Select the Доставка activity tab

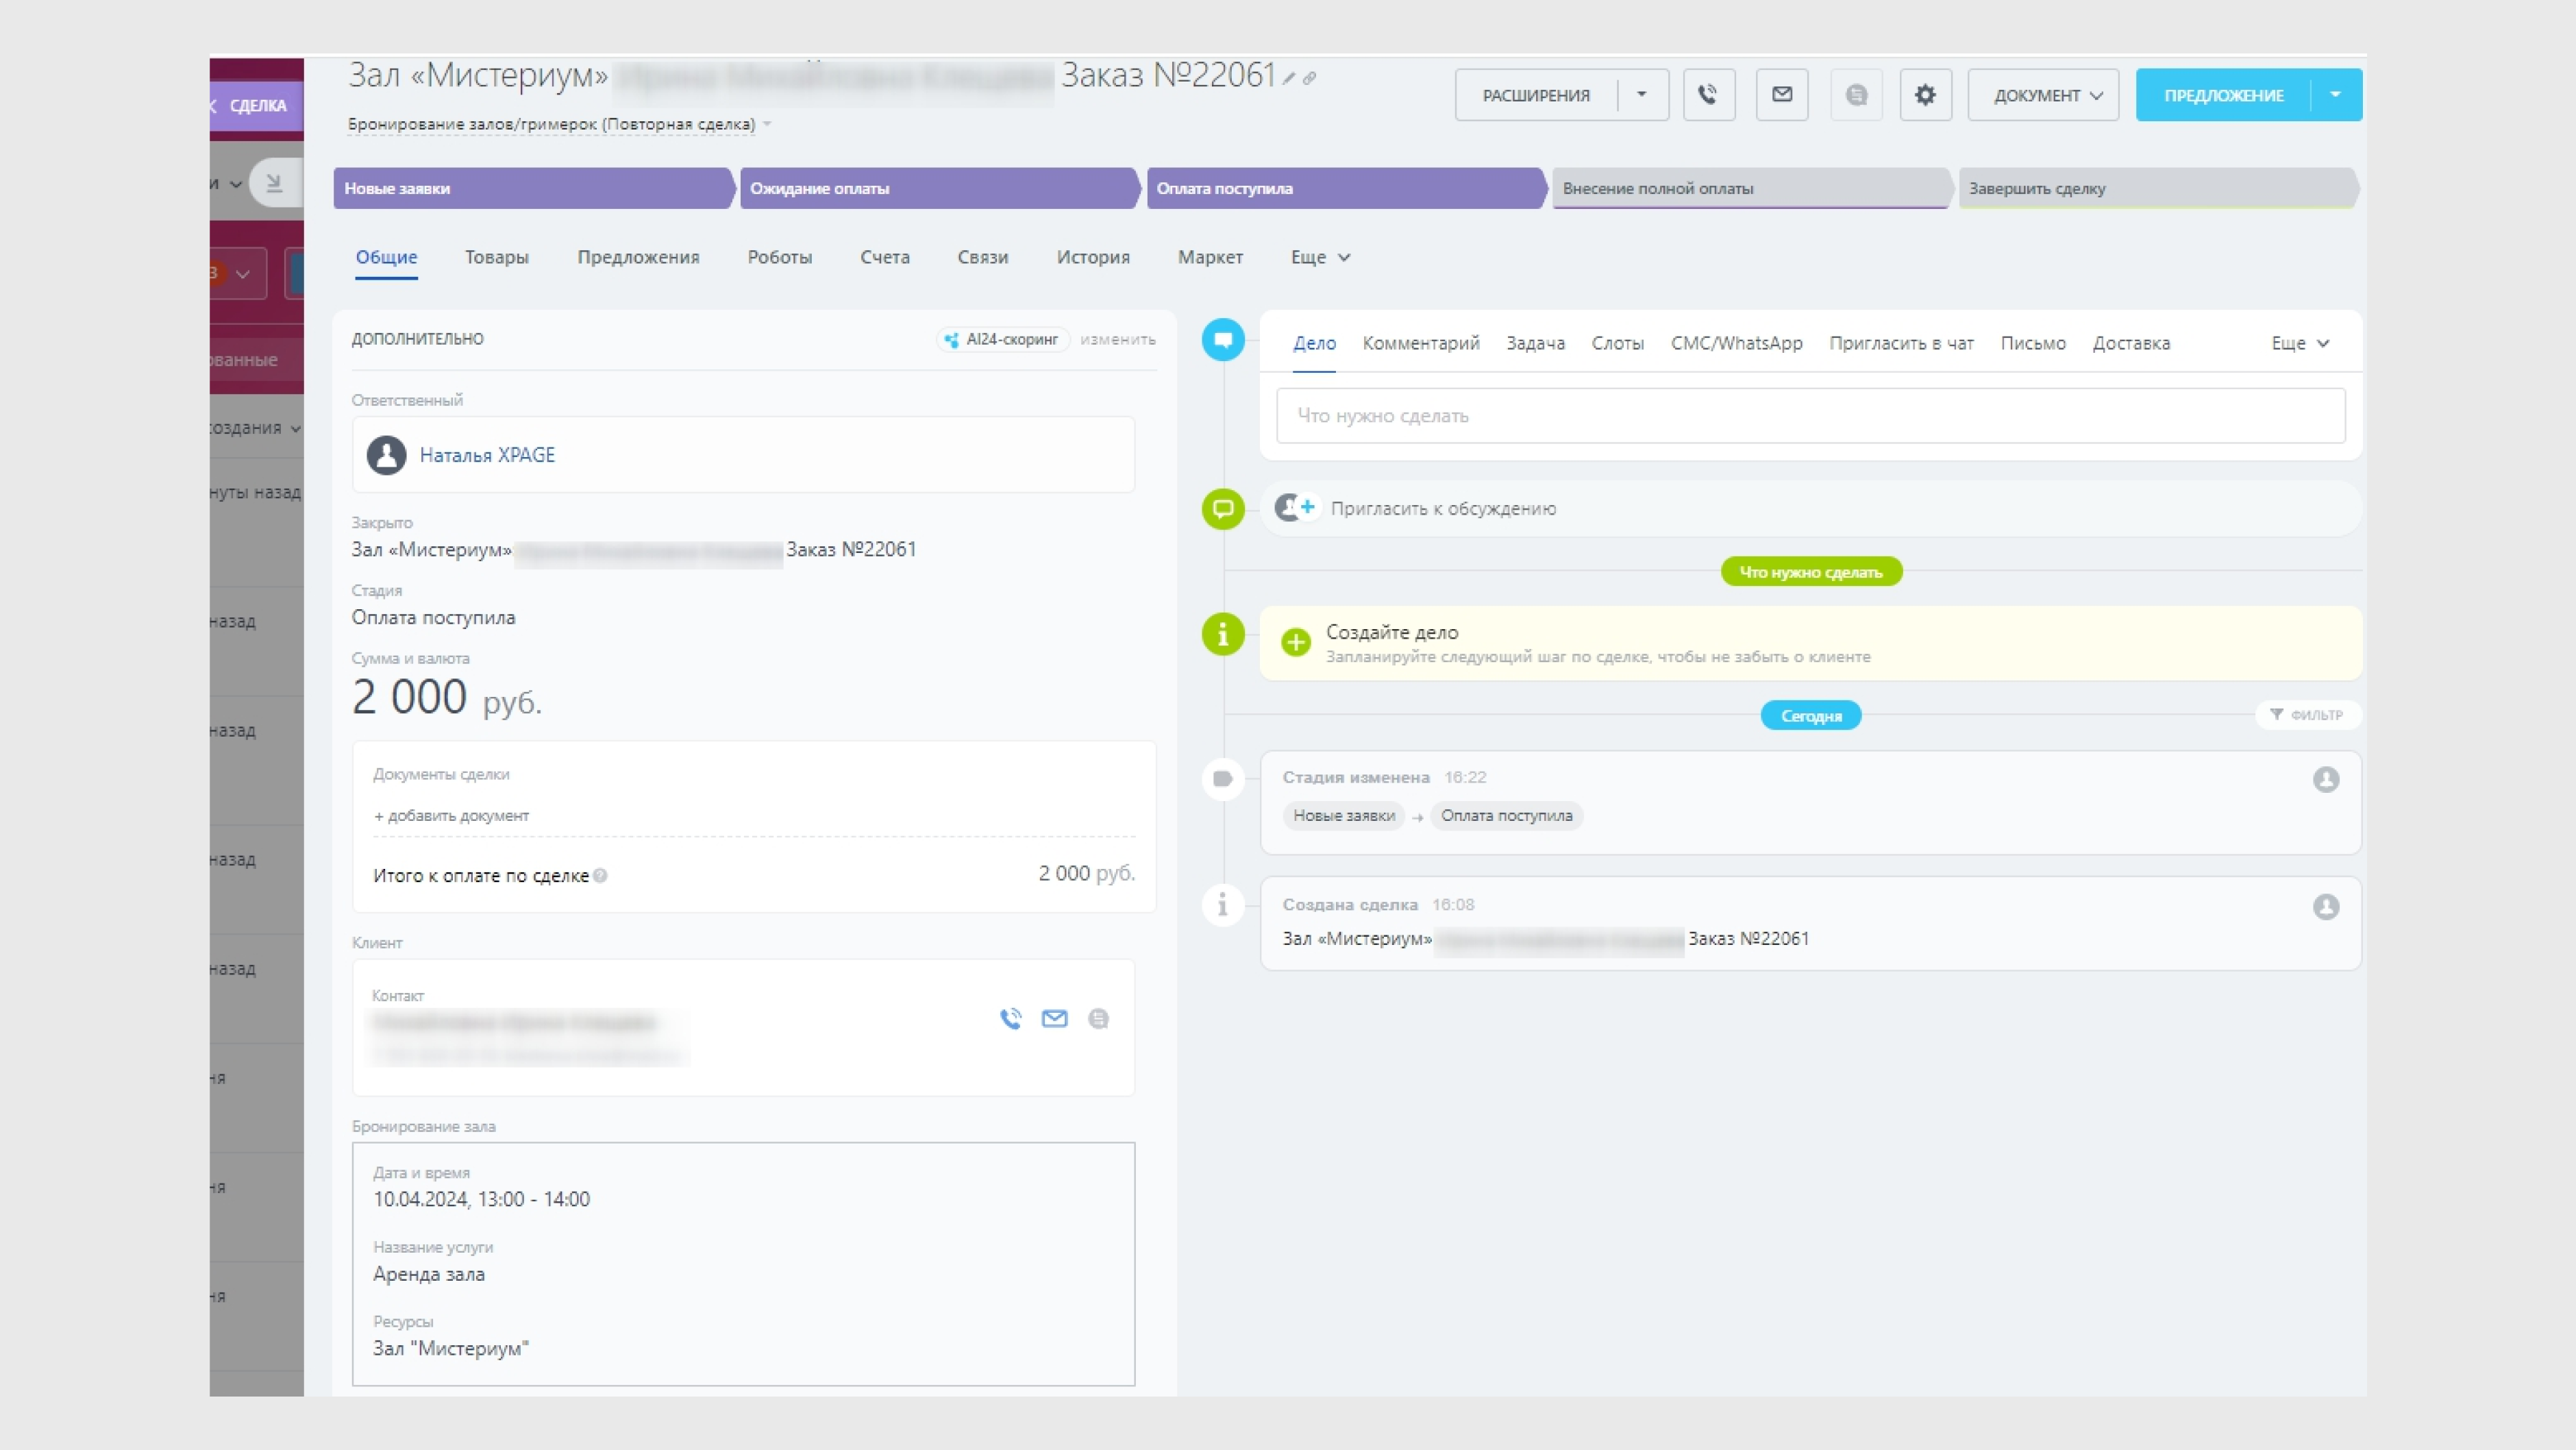click(x=2131, y=344)
